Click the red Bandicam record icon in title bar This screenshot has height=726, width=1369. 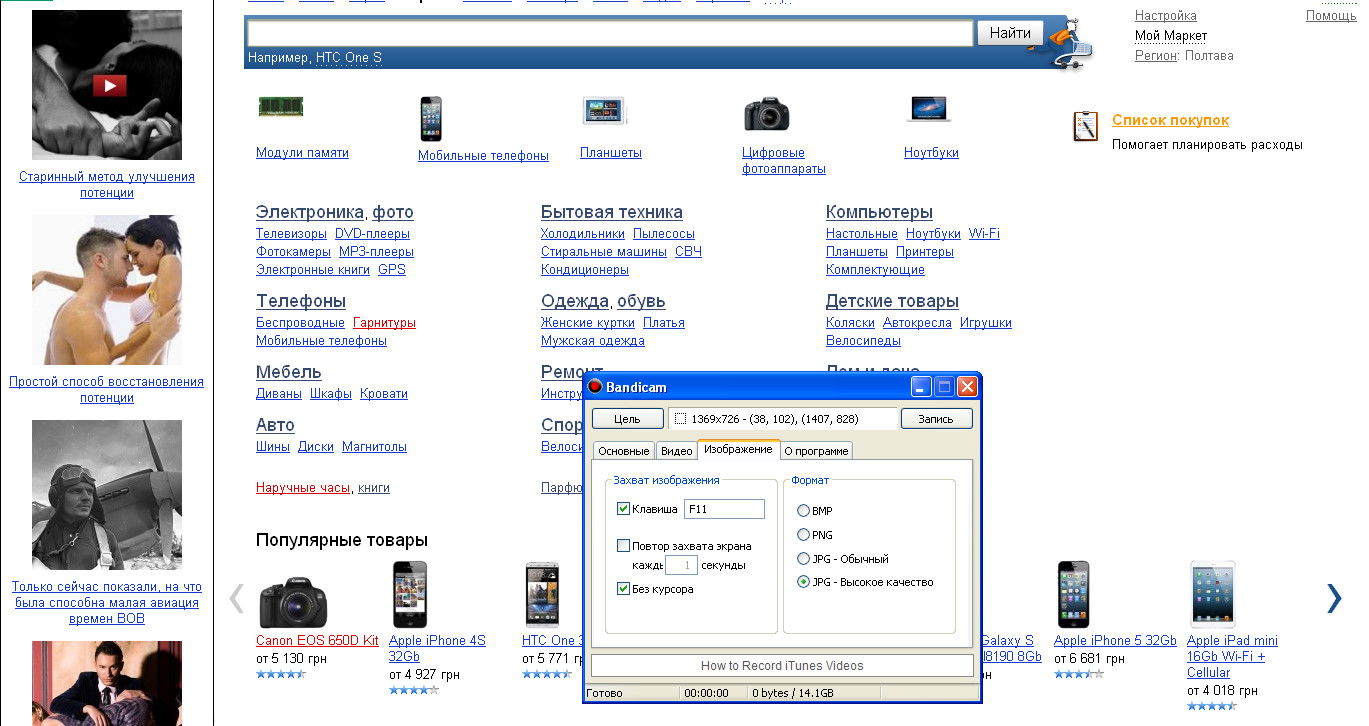(595, 387)
